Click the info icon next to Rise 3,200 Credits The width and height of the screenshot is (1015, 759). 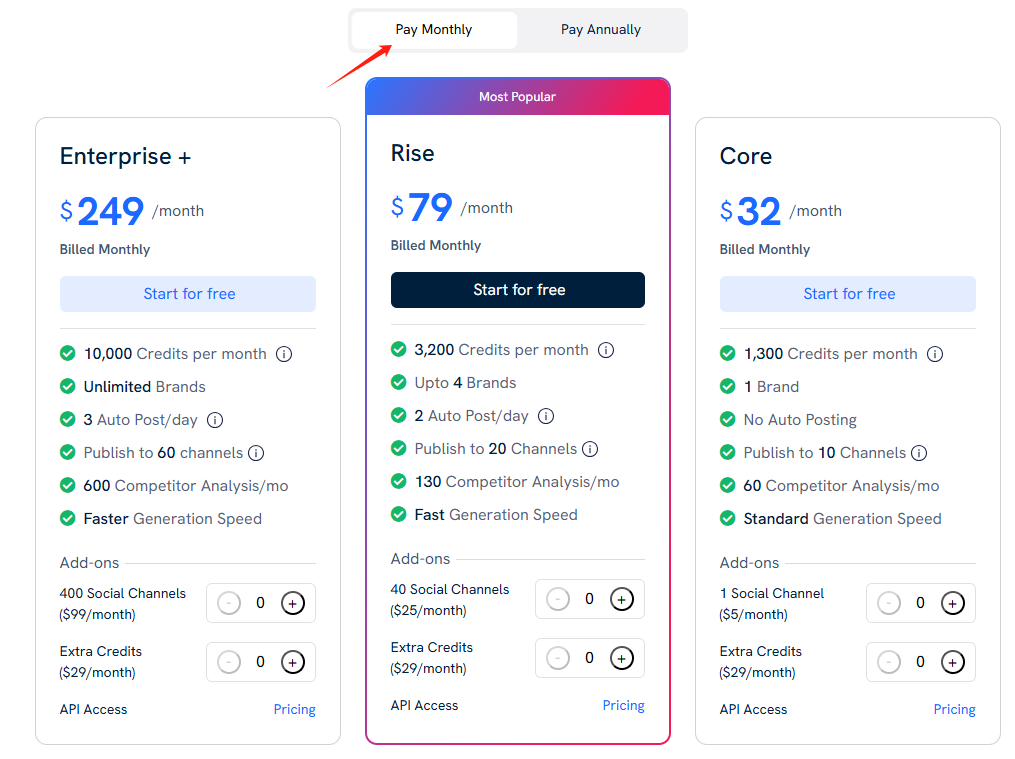(606, 349)
